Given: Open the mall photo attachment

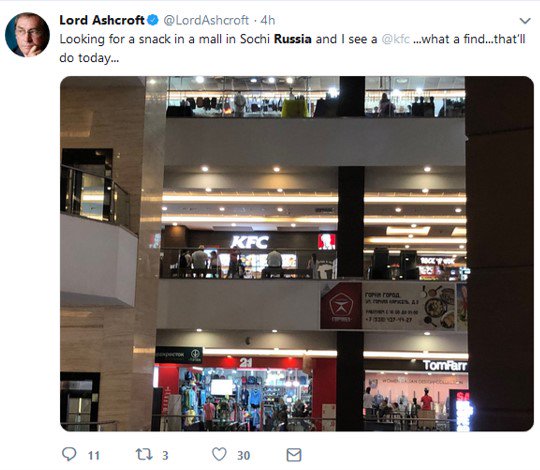Looking at the screenshot, I should tap(297, 254).
